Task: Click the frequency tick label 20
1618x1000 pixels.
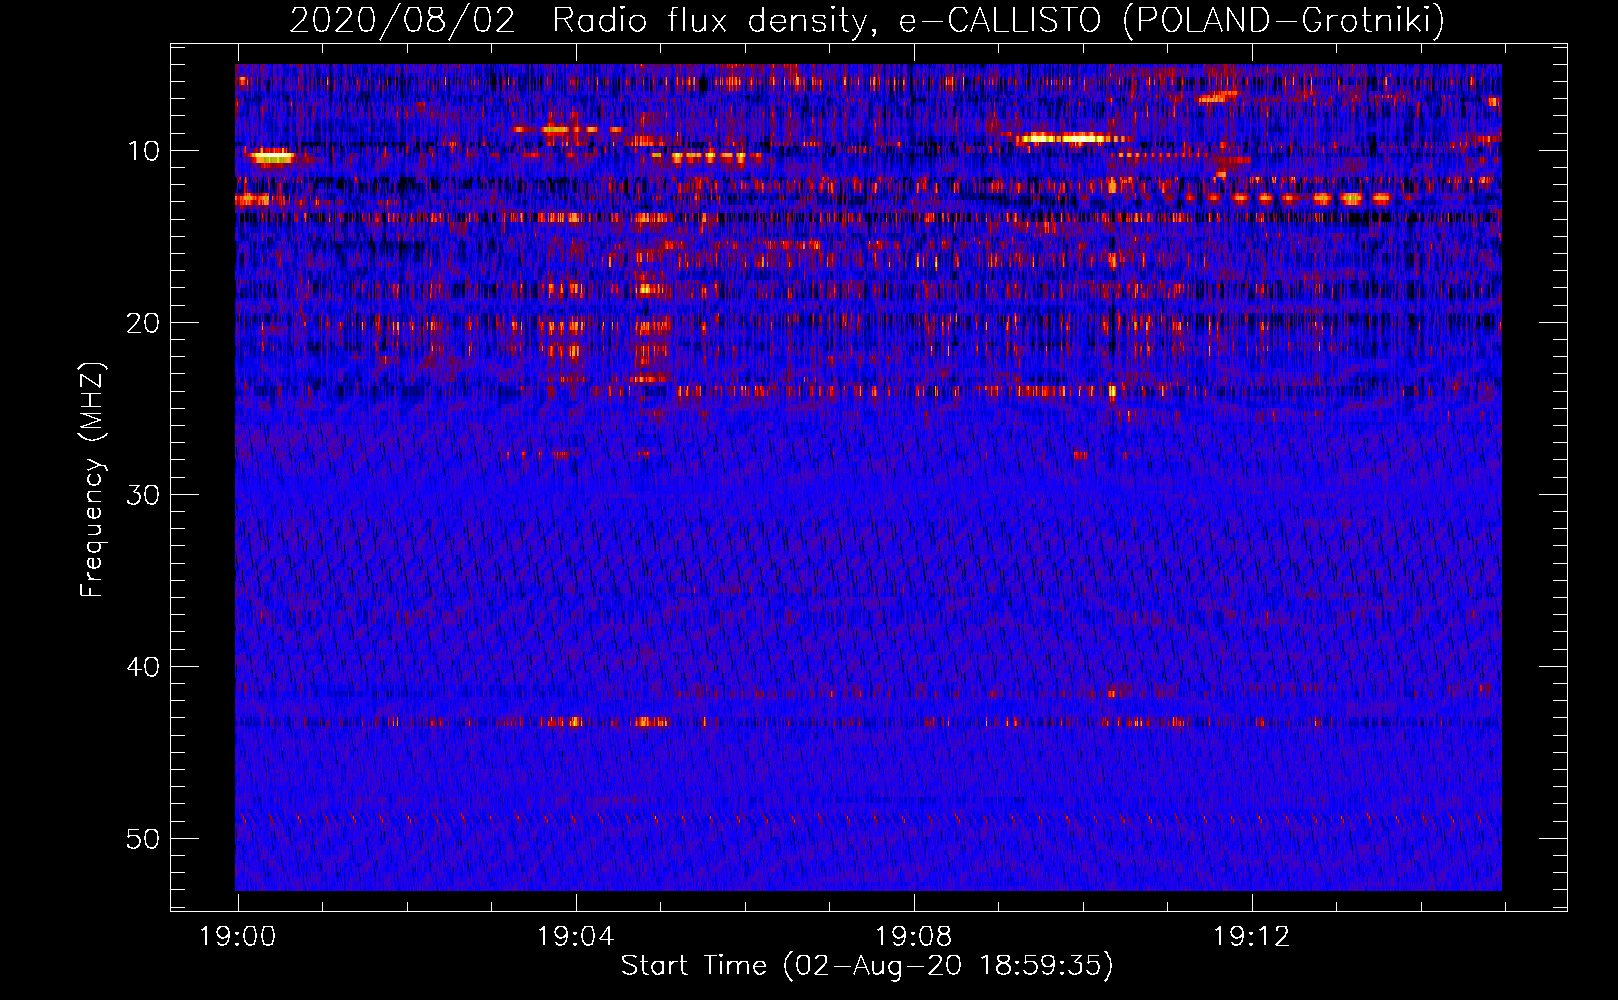Action: tap(144, 323)
